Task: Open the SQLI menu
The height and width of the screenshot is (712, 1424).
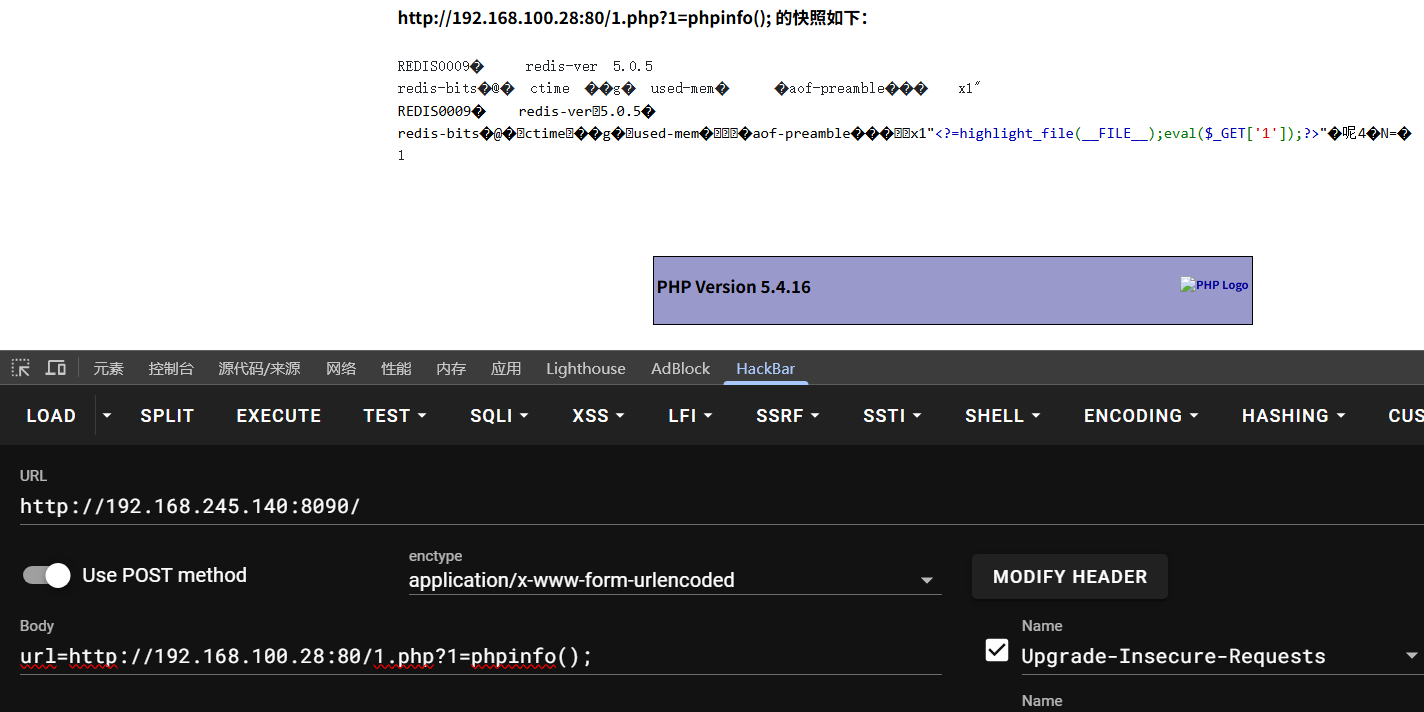Action: [499, 416]
